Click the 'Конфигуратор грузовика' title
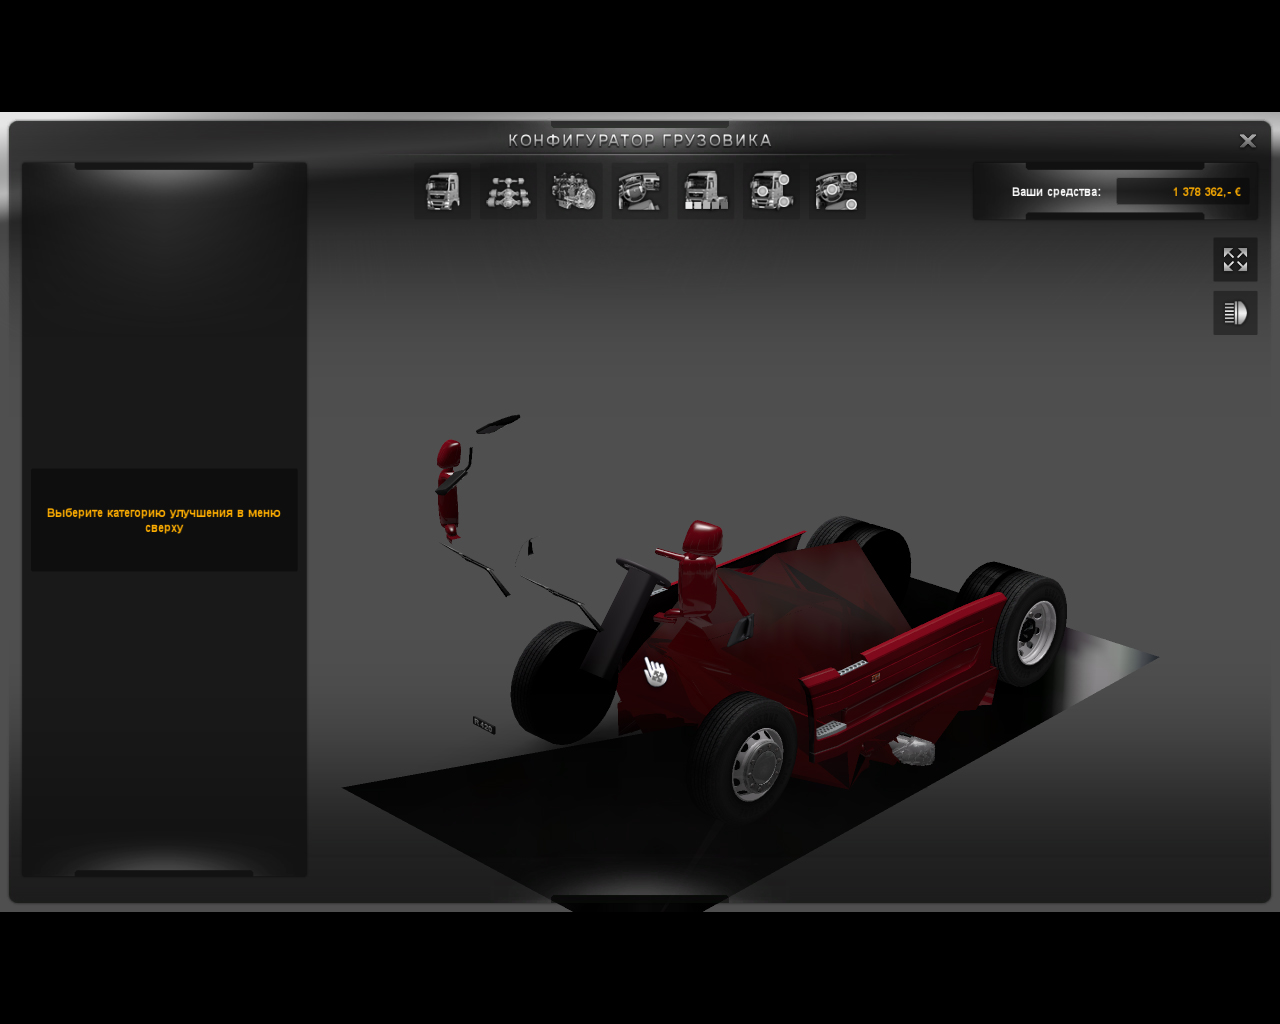This screenshot has height=1024, width=1280. (640, 140)
